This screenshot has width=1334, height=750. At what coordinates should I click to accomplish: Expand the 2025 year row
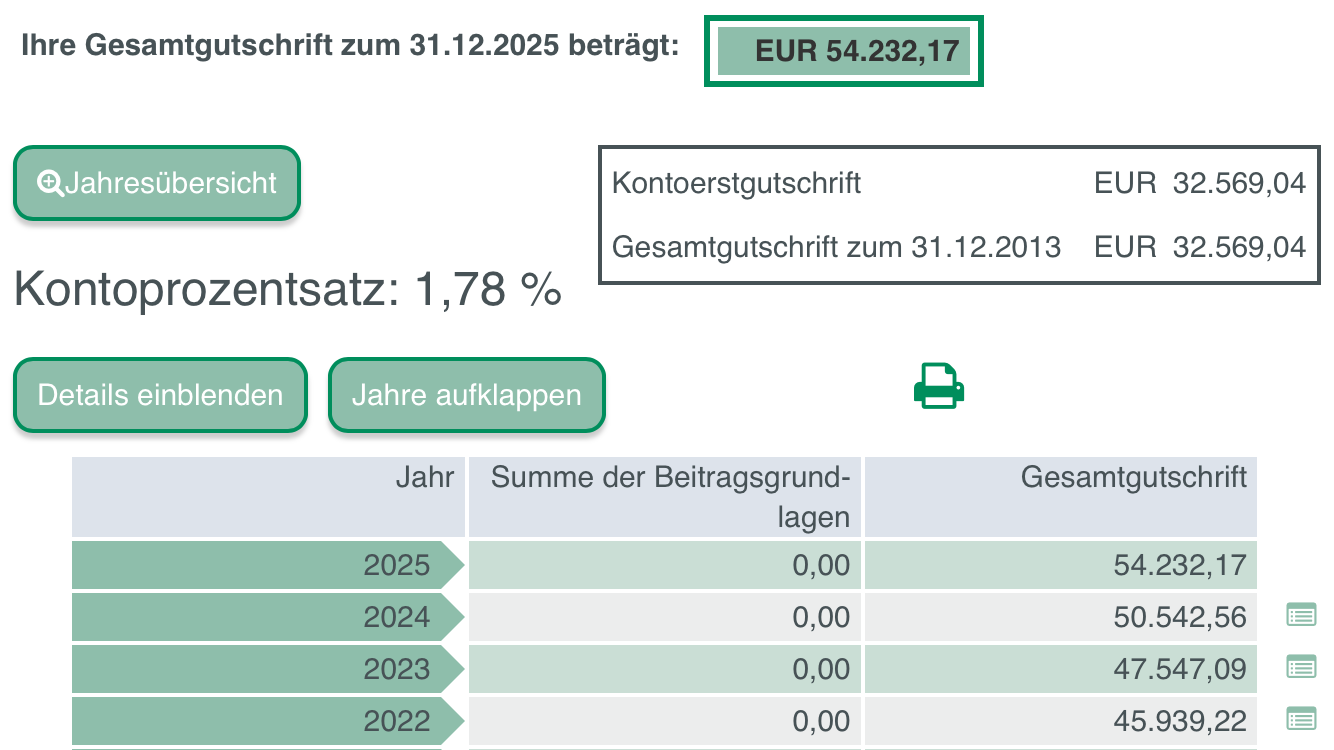[268, 566]
